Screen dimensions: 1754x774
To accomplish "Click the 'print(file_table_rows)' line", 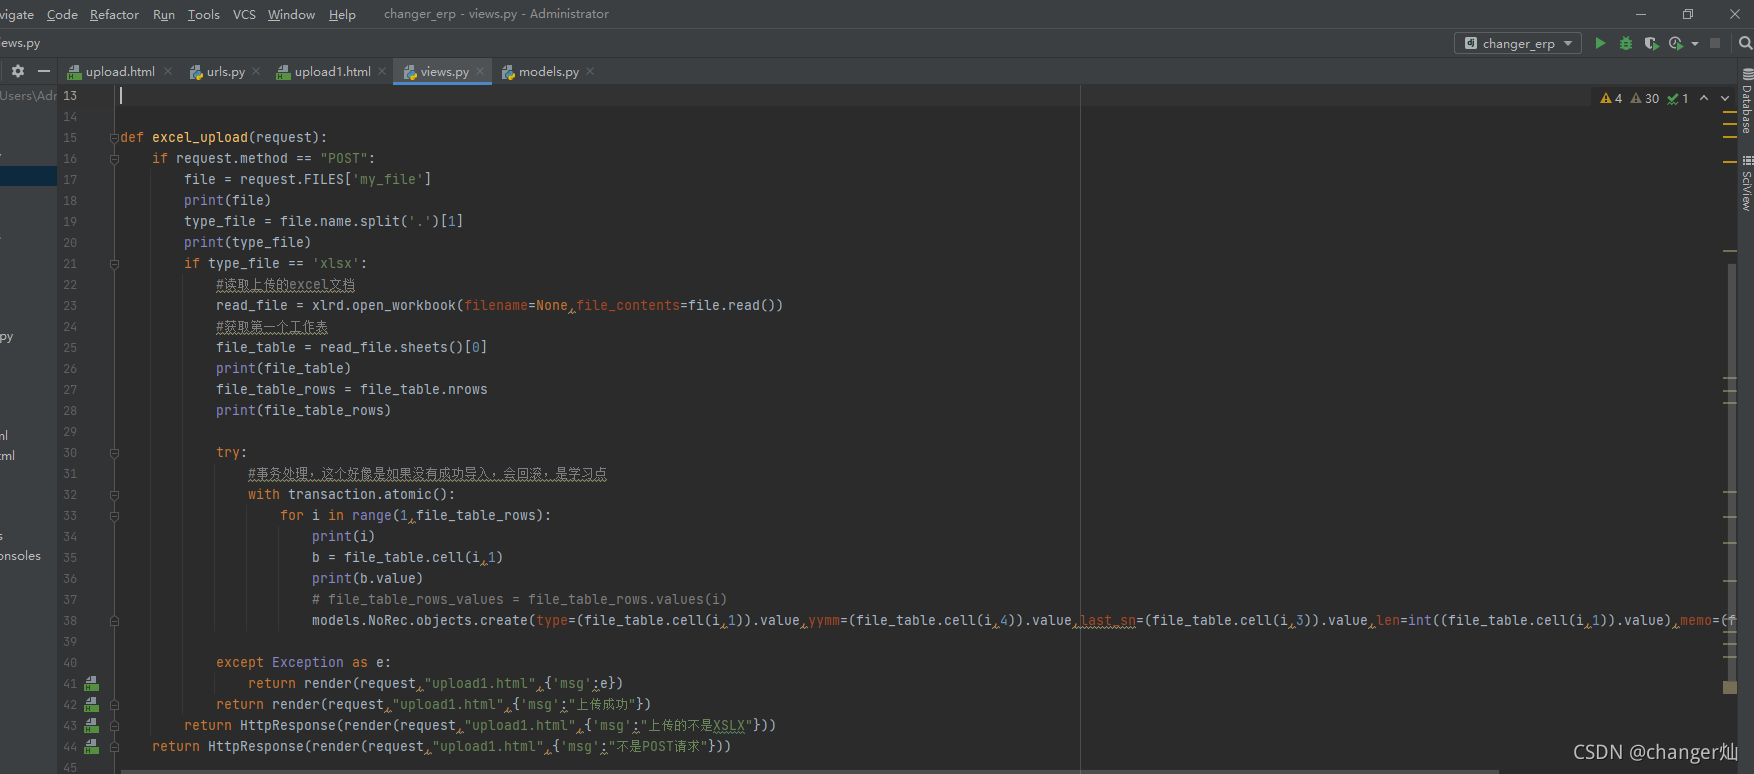I will (x=304, y=411).
